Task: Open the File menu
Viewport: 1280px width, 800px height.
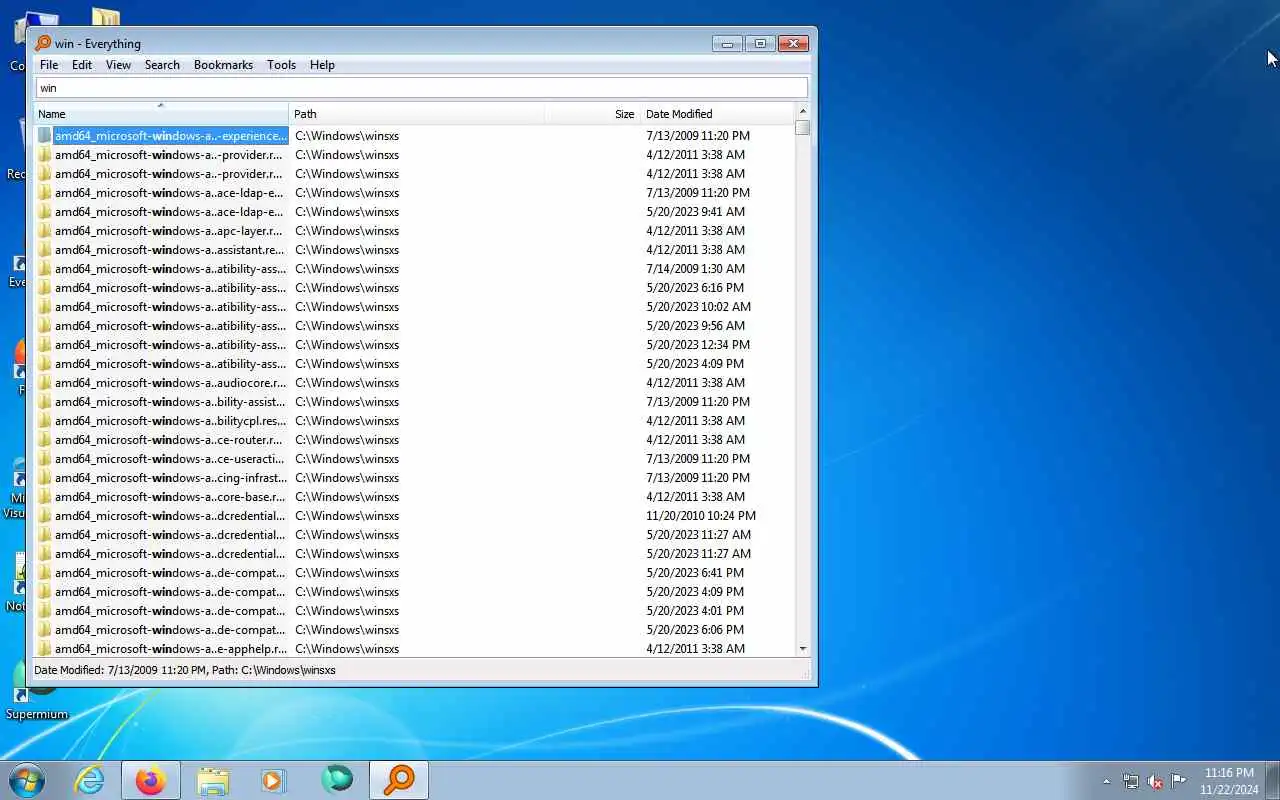Action: [49, 65]
